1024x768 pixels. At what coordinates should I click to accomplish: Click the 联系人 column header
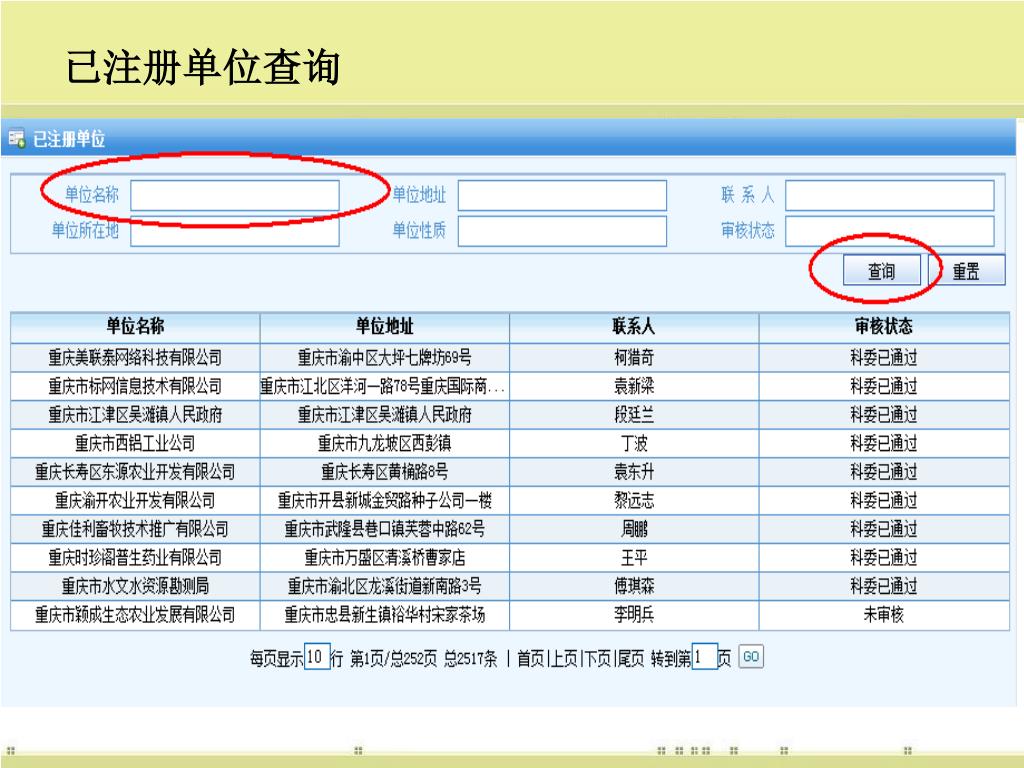pyautogui.click(x=634, y=327)
